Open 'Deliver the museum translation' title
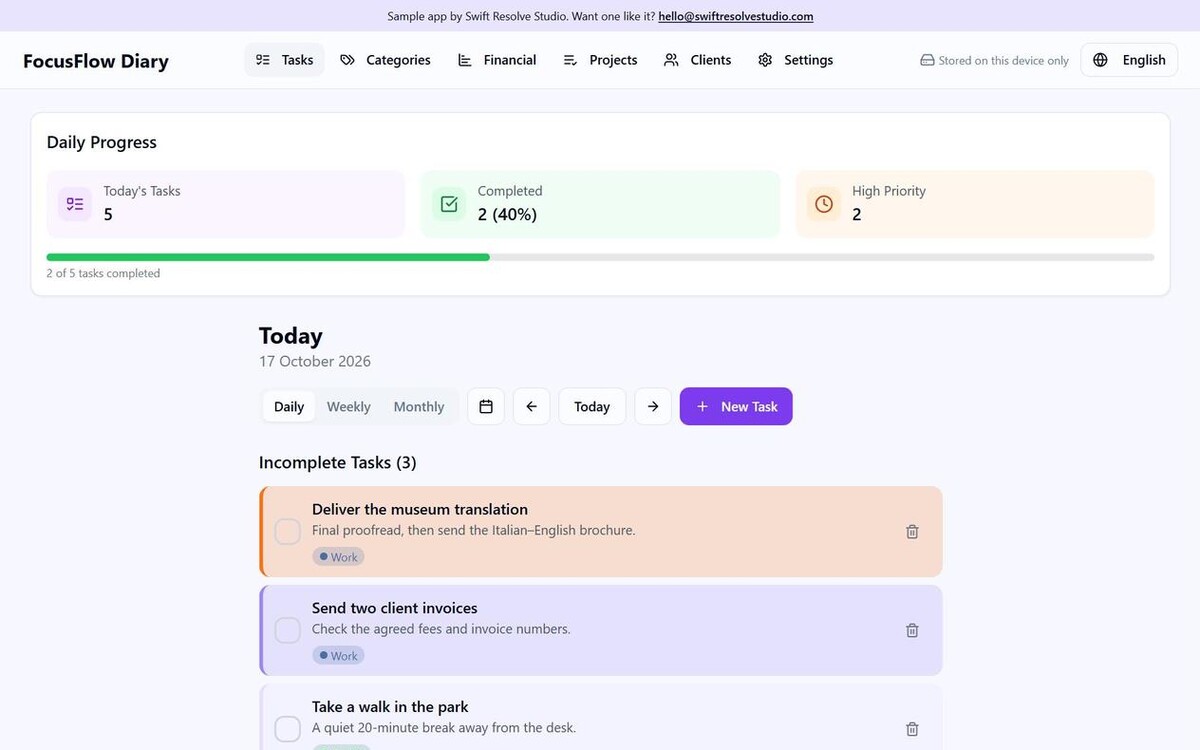The height and width of the screenshot is (750, 1200). (x=420, y=509)
